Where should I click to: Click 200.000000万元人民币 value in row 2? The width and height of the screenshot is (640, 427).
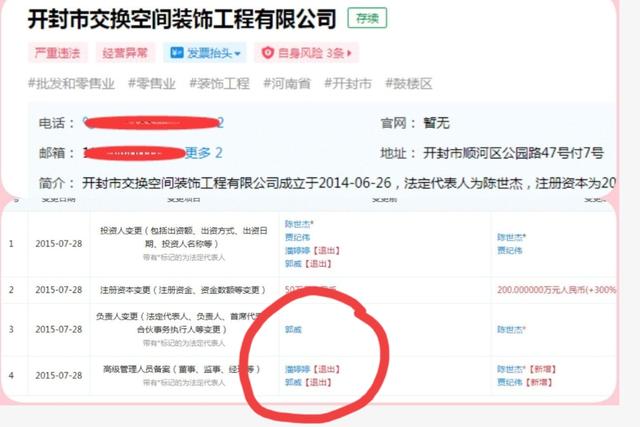pos(556,290)
